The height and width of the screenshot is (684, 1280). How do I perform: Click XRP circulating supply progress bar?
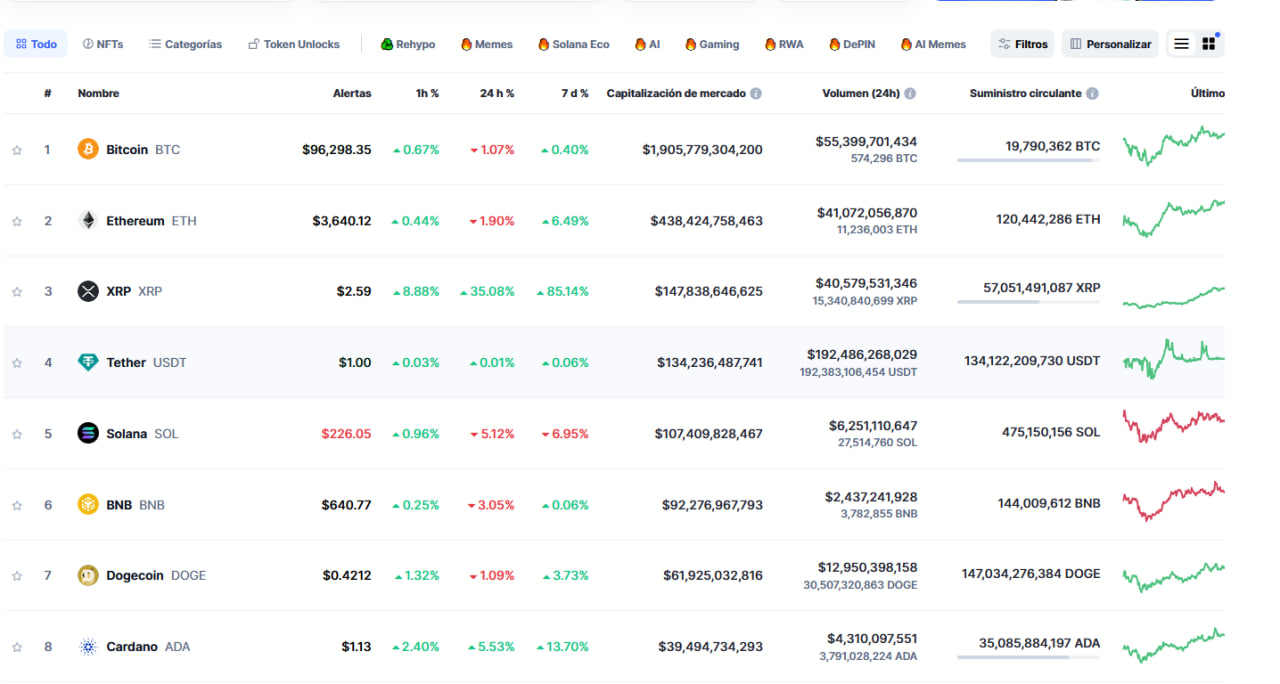coord(1028,301)
